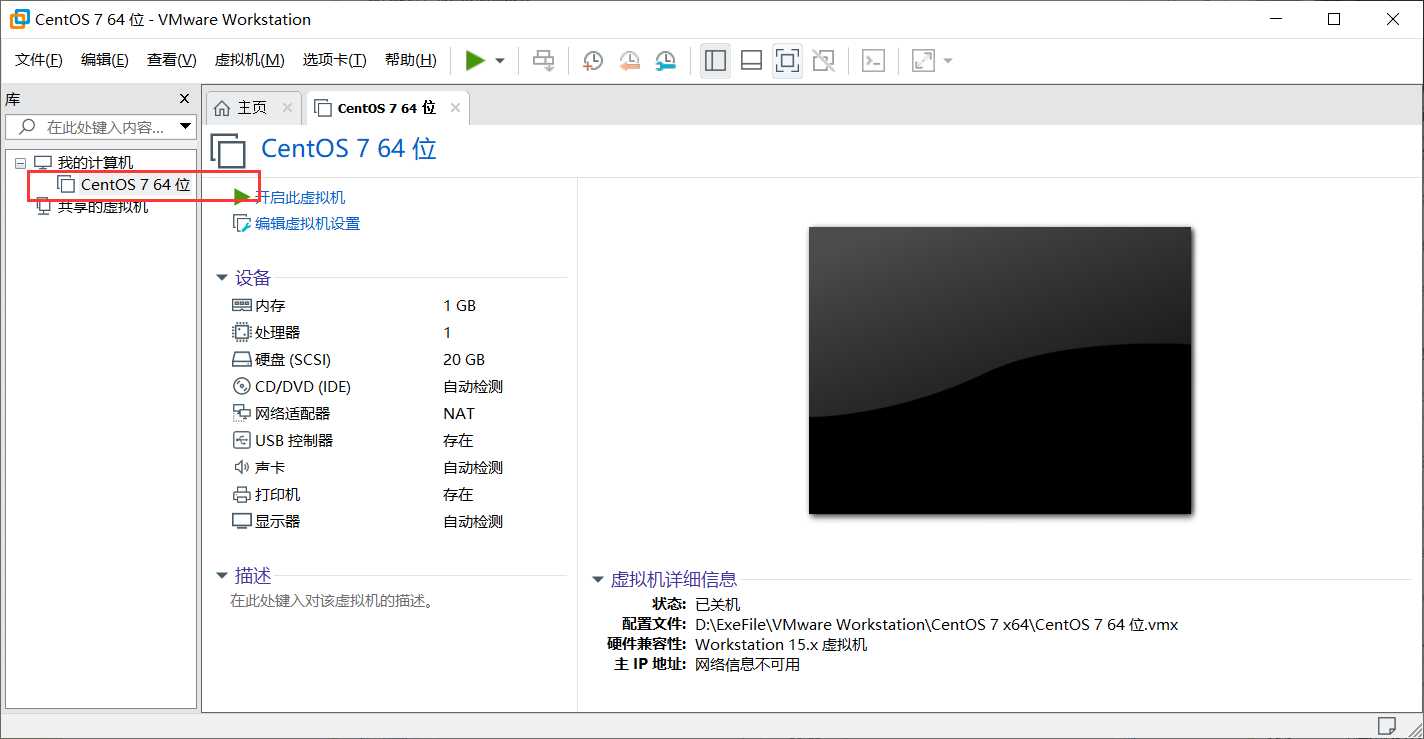Select 共享的虚拟机 in library tree
The width and height of the screenshot is (1424, 739).
pyautogui.click(x=103, y=207)
